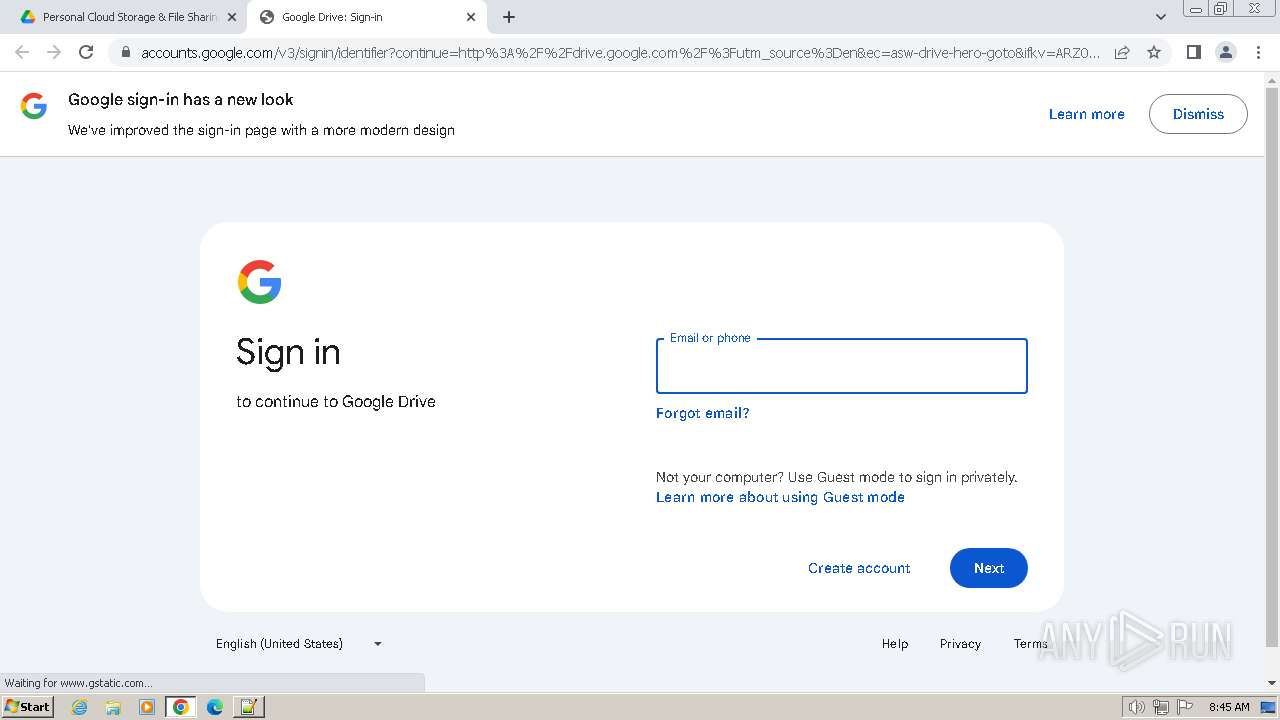This screenshot has width=1280, height=720.
Task: Open Learn more link in the banner
Action: (x=1086, y=114)
